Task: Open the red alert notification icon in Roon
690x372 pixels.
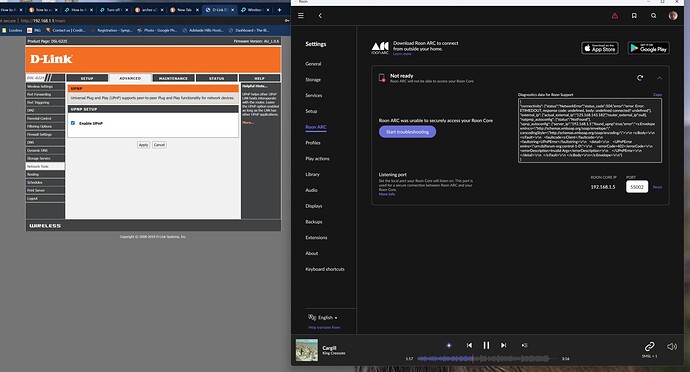Action: tap(615, 16)
